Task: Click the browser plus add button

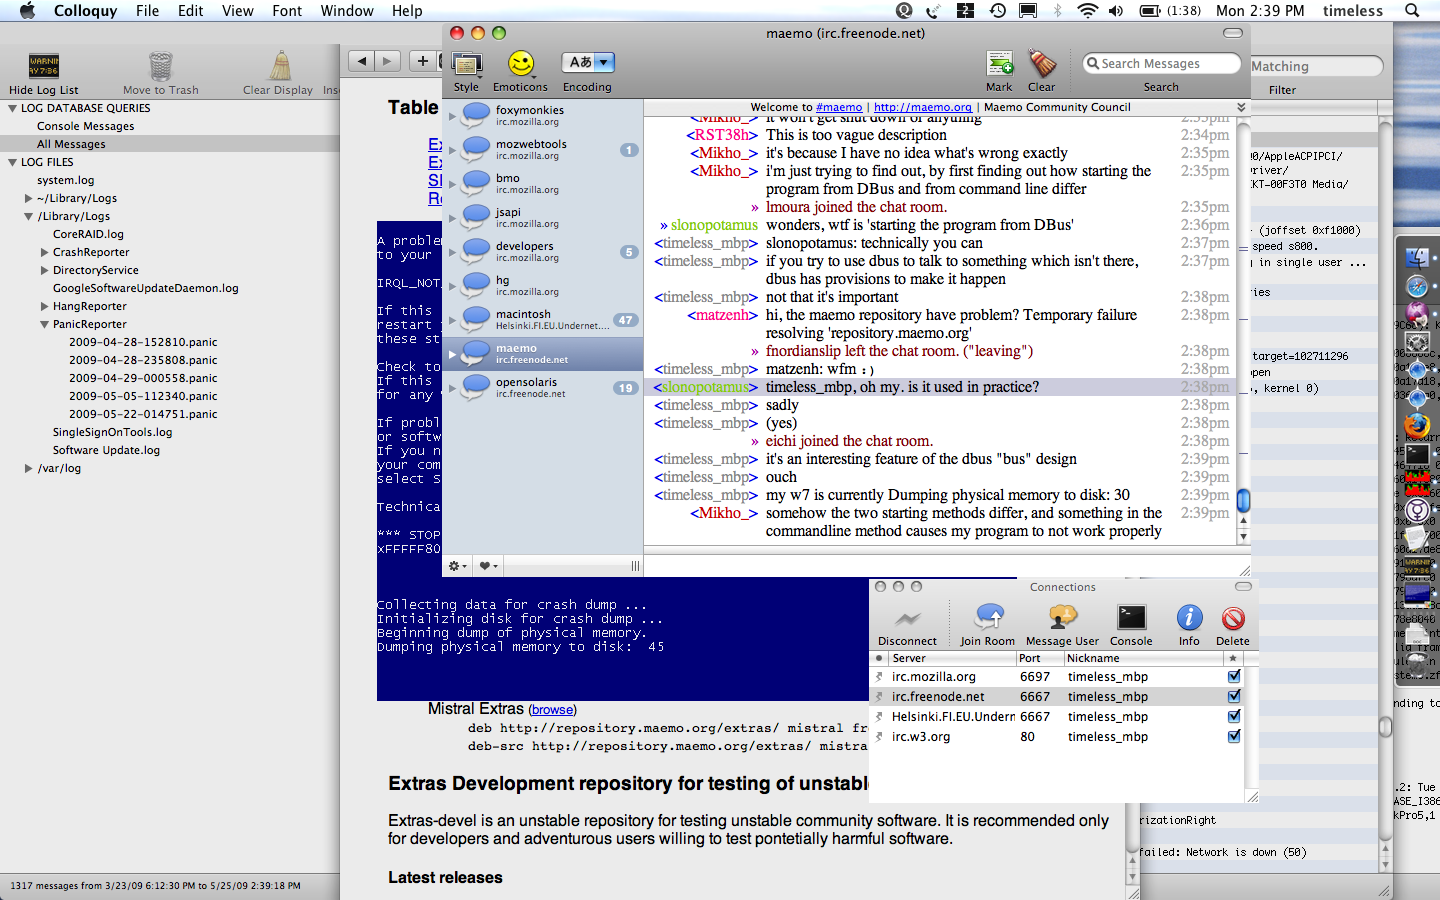Action: point(423,61)
